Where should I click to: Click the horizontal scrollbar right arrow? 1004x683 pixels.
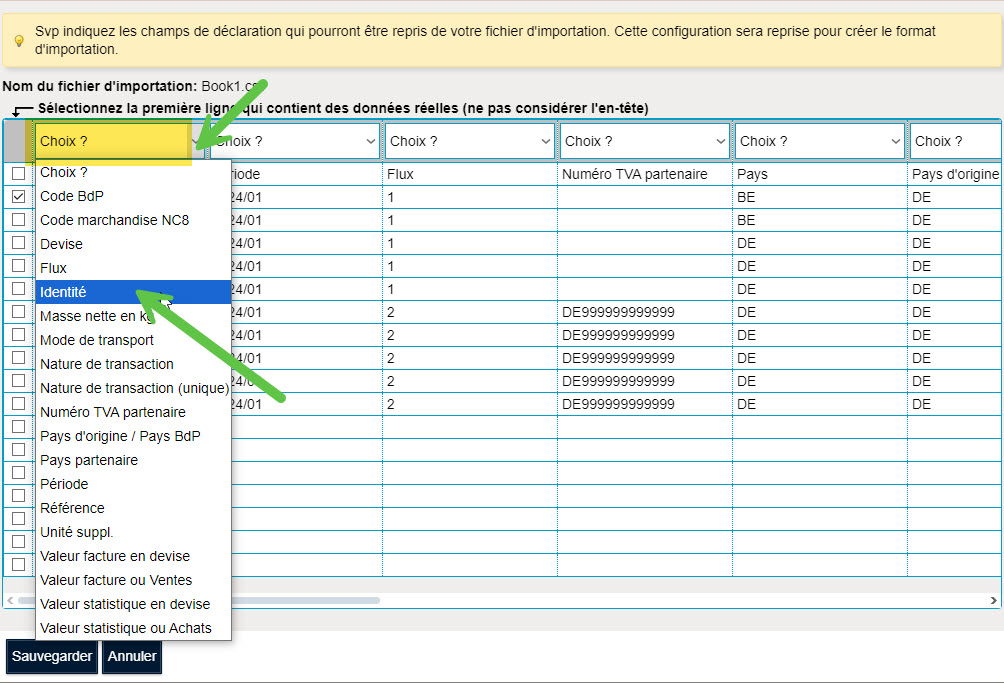[993, 600]
